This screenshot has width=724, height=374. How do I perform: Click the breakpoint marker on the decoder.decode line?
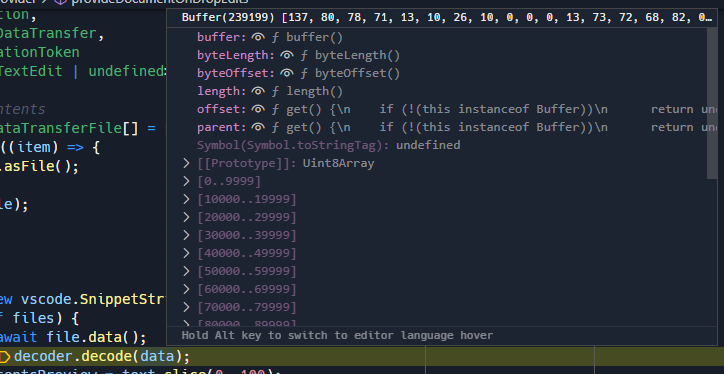pyautogui.click(x=4, y=356)
